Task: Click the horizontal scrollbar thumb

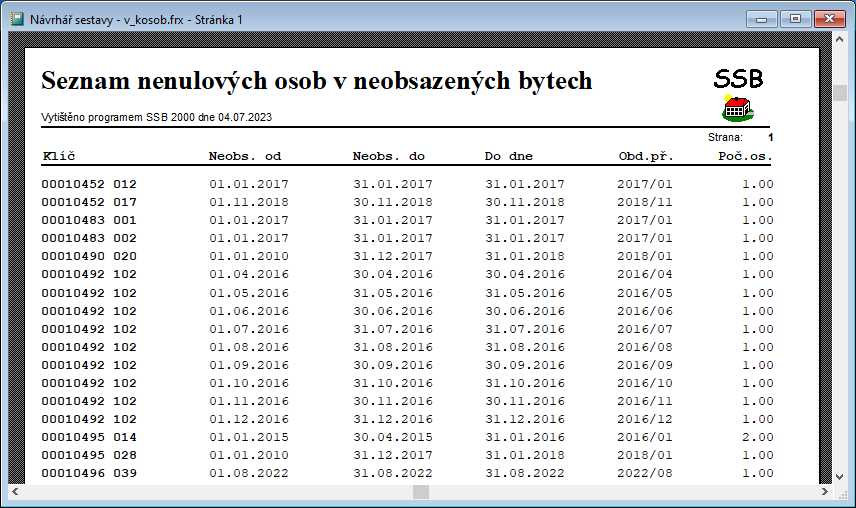Action: point(421,492)
